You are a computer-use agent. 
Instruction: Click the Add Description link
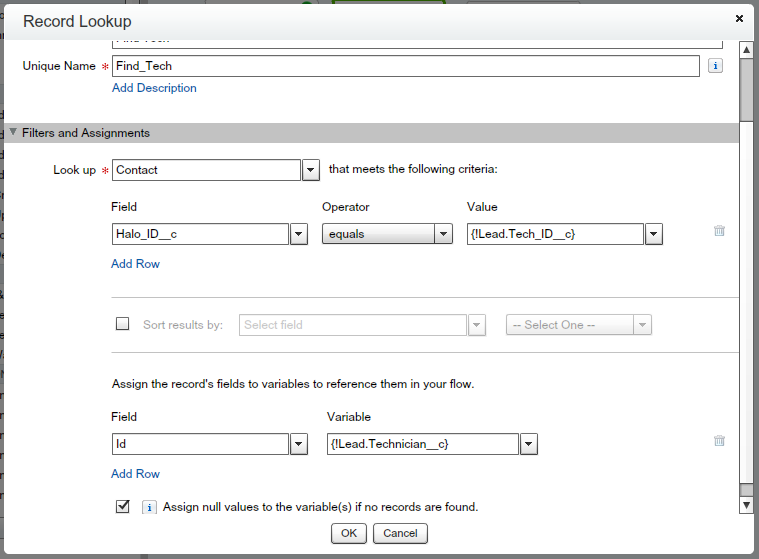(154, 88)
